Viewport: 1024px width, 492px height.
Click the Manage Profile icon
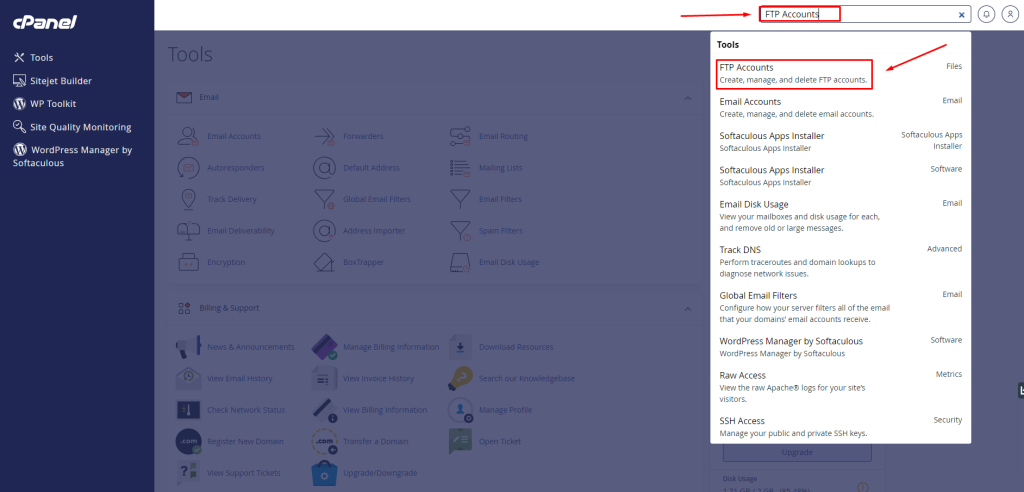point(460,410)
